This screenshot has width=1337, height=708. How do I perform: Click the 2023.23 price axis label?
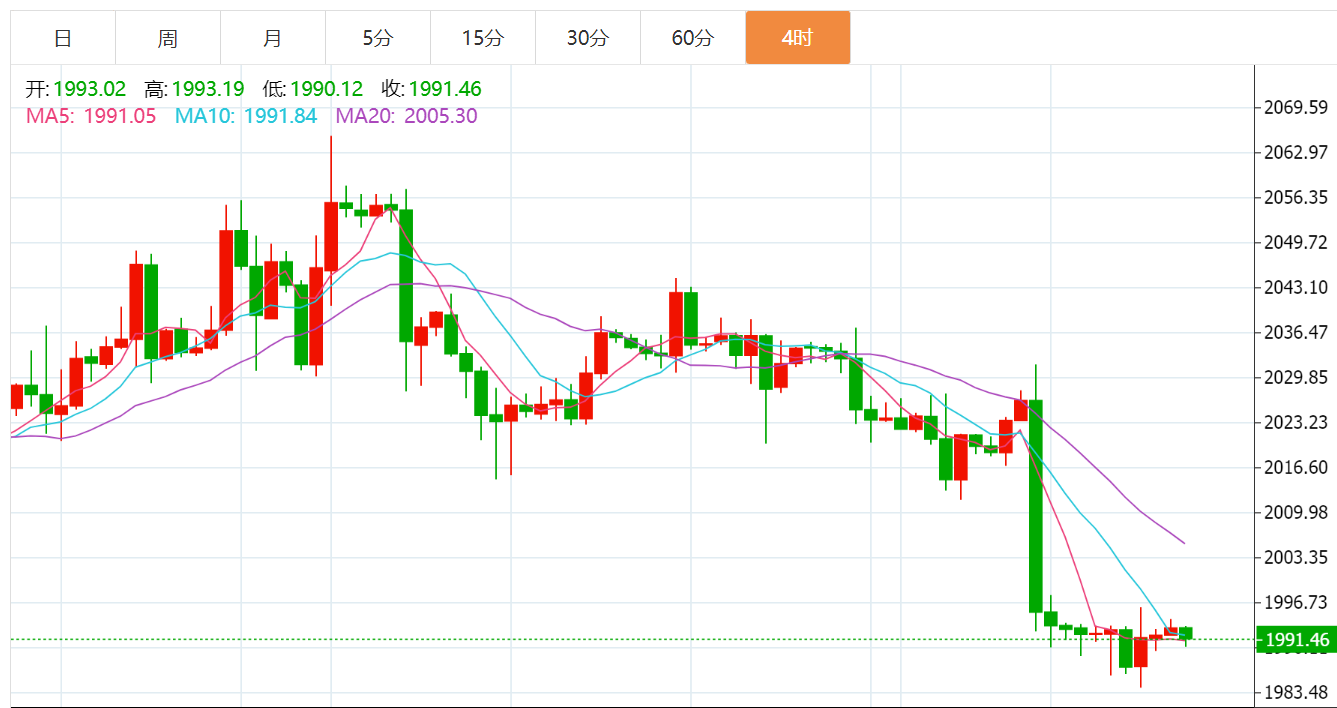tap(1297, 423)
